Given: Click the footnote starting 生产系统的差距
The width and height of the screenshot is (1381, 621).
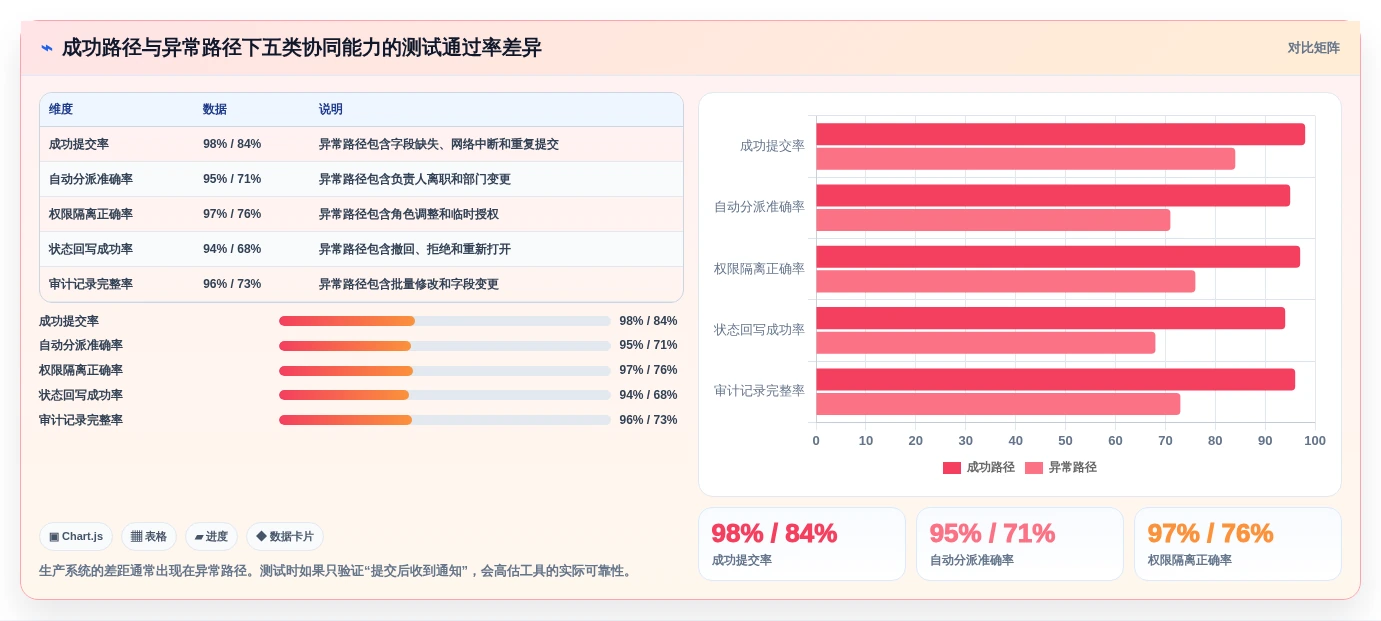Looking at the screenshot, I should pos(337,571).
